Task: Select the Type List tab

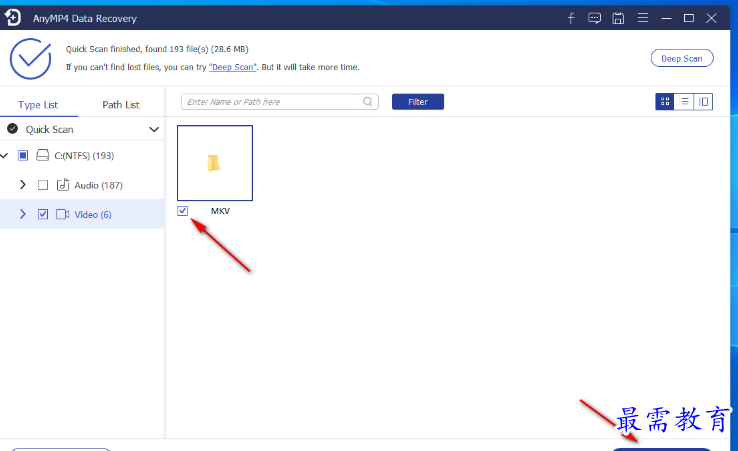Action: 38,105
